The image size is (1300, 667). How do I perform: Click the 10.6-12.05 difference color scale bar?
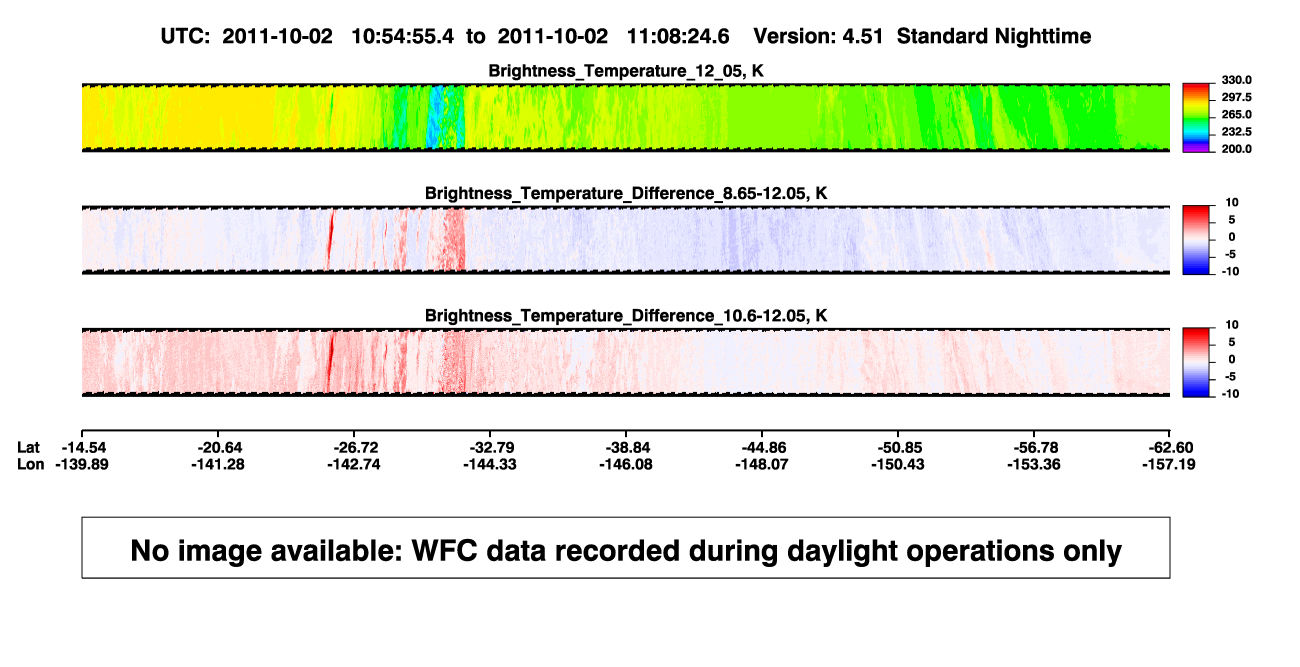click(1197, 361)
